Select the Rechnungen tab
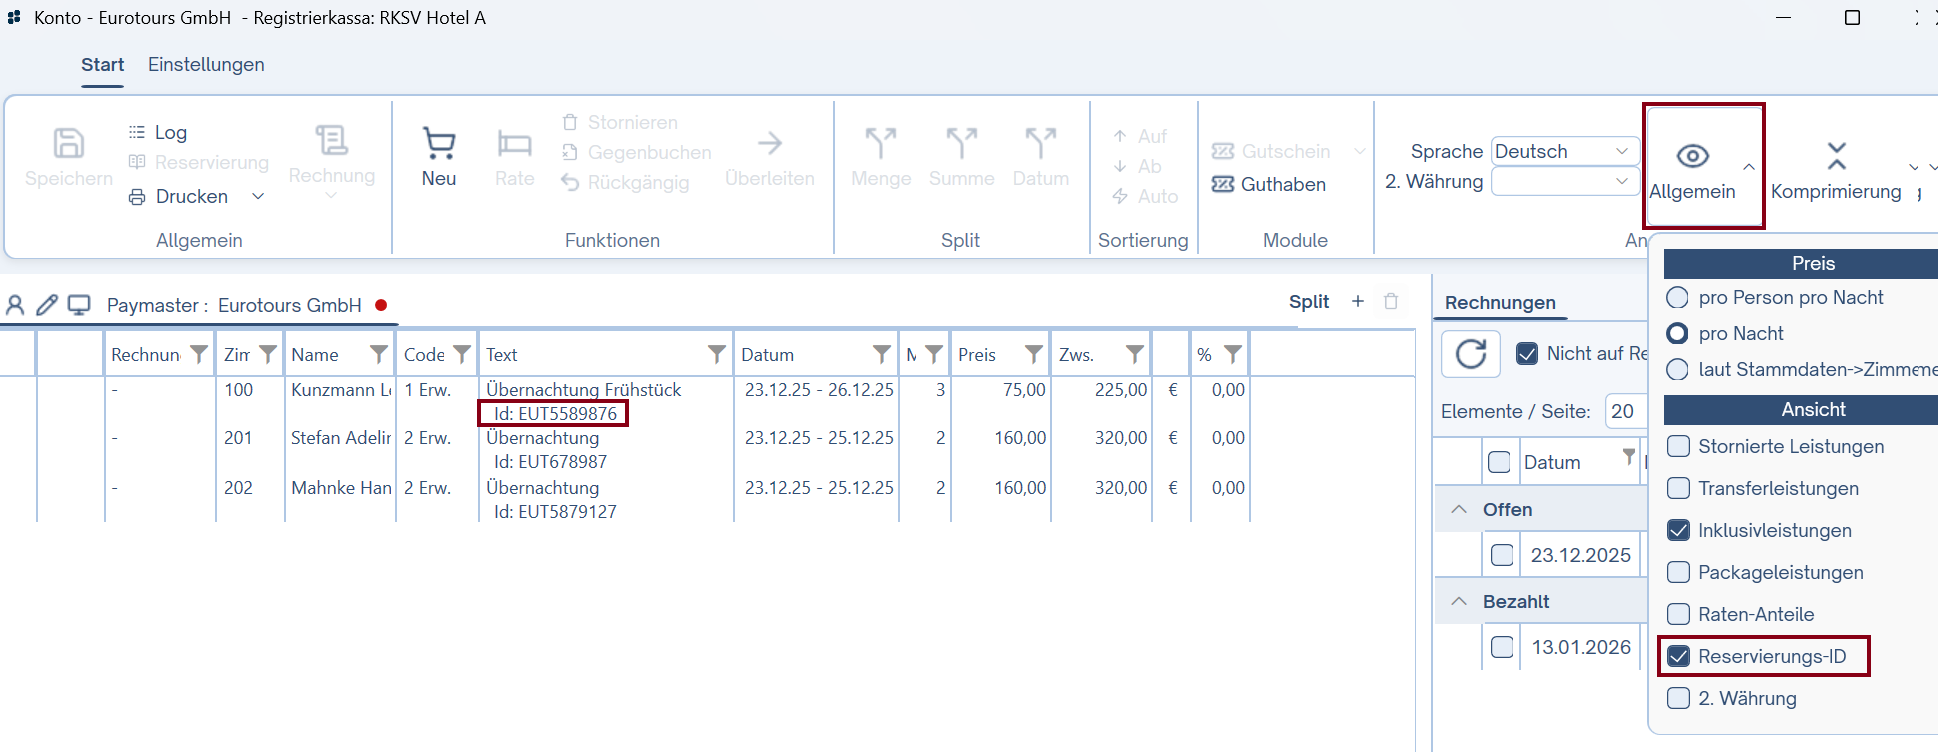The image size is (1938, 752). (1500, 303)
